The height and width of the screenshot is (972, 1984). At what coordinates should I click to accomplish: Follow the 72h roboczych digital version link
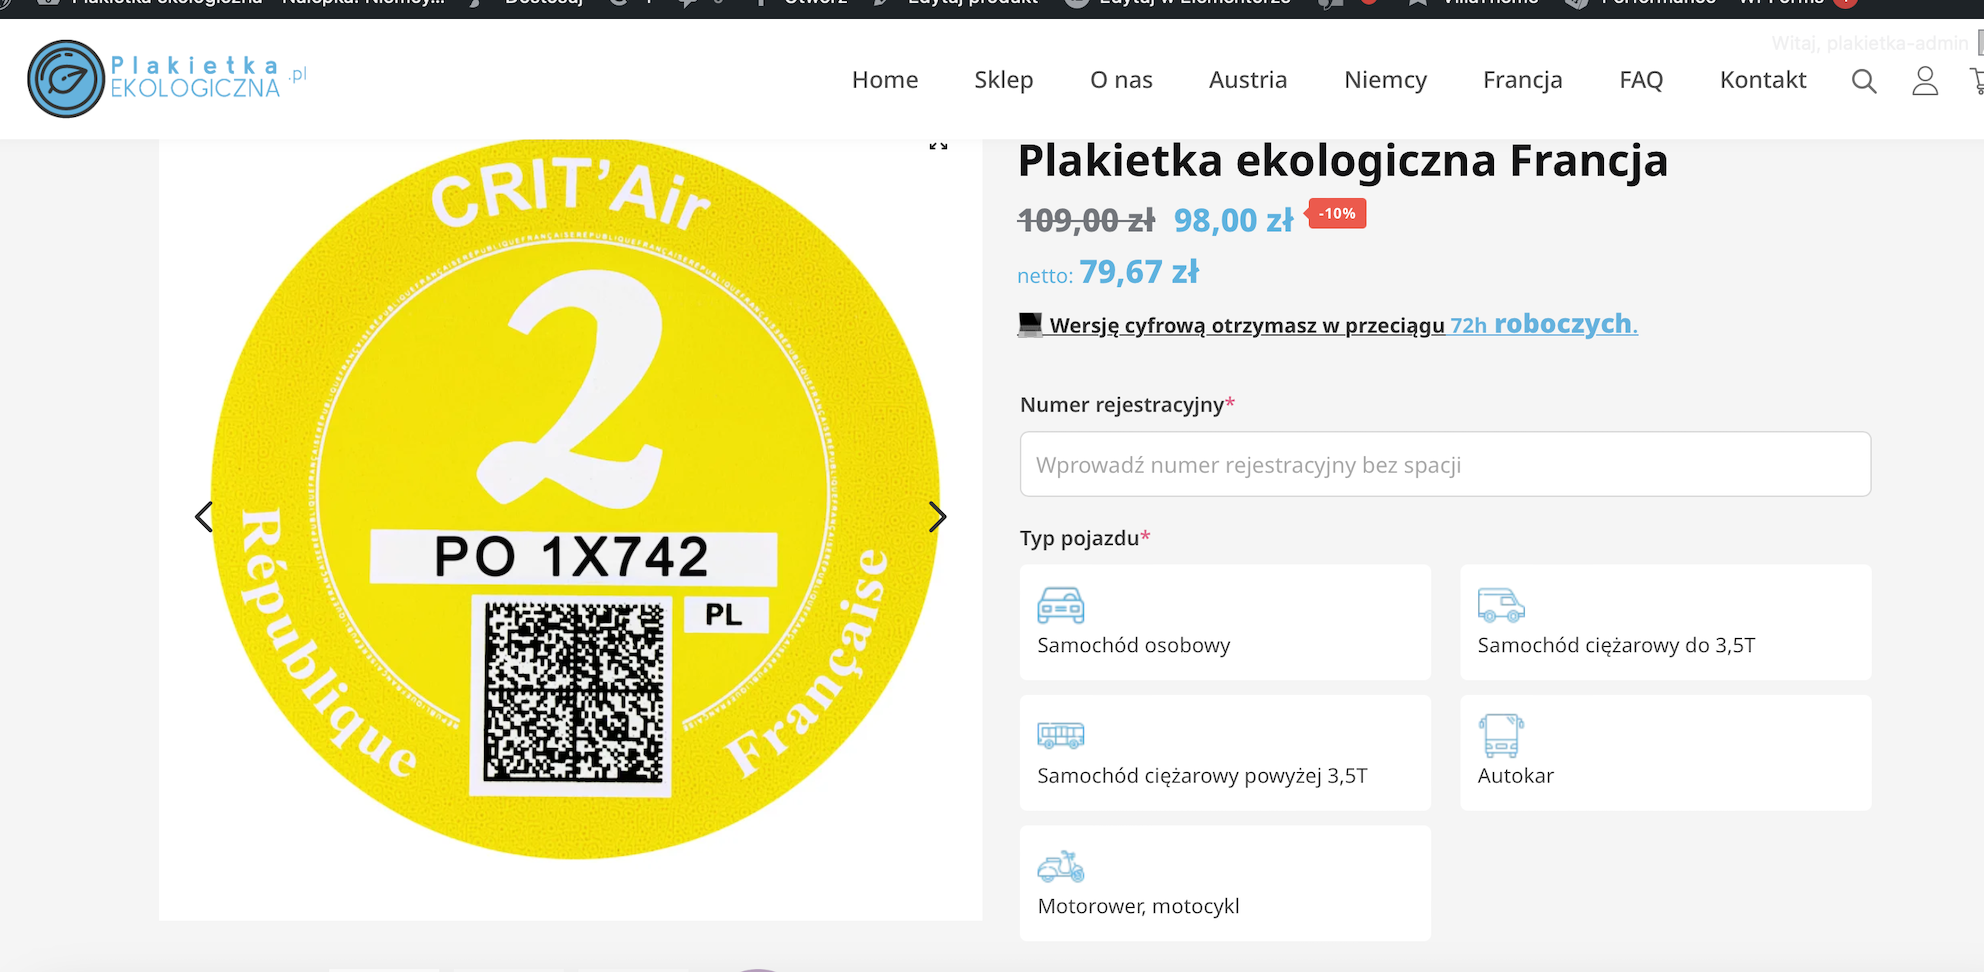click(1543, 324)
